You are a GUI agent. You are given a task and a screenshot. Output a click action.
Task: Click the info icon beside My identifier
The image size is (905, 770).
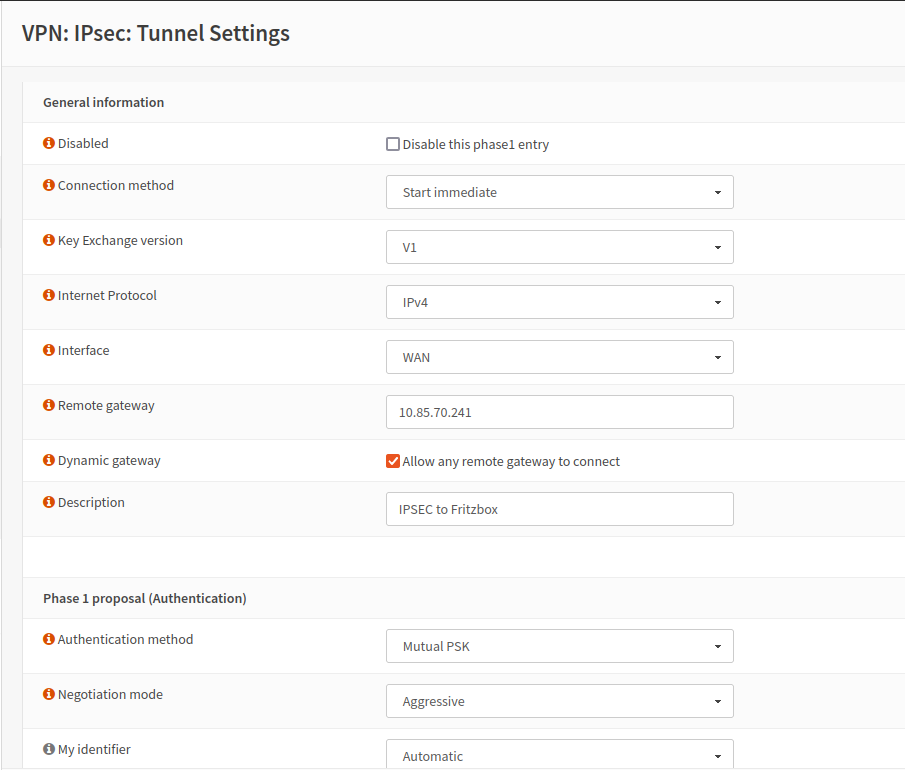tap(48, 749)
